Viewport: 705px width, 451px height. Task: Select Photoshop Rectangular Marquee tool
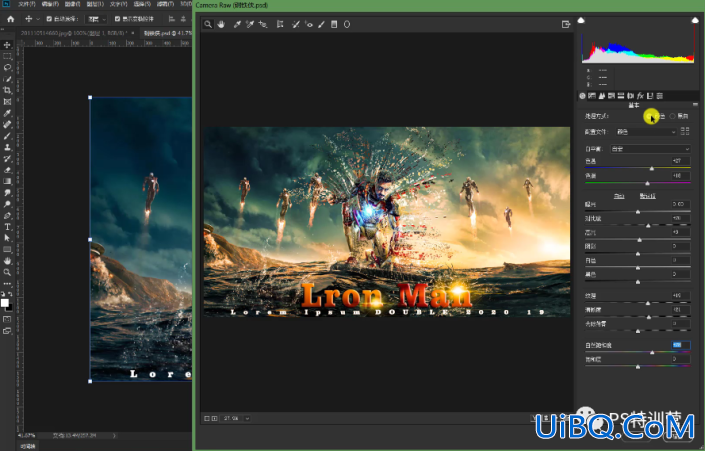tap(7, 56)
